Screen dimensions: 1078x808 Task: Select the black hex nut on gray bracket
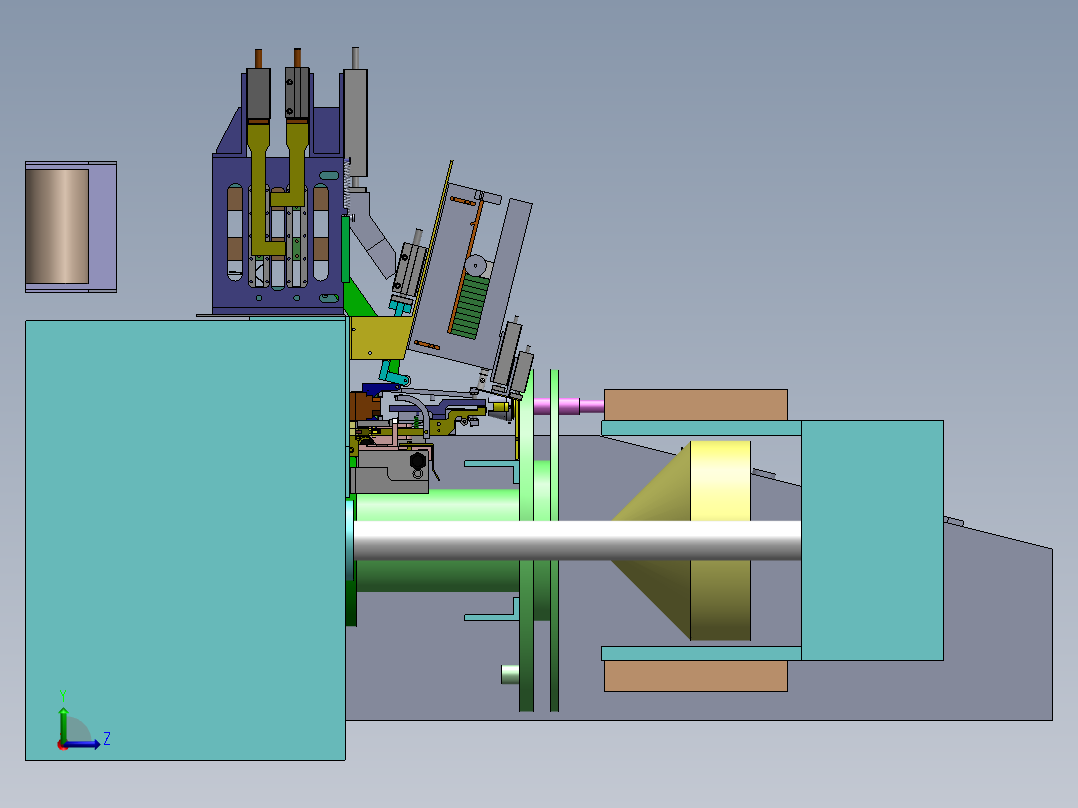pyautogui.click(x=418, y=460)
